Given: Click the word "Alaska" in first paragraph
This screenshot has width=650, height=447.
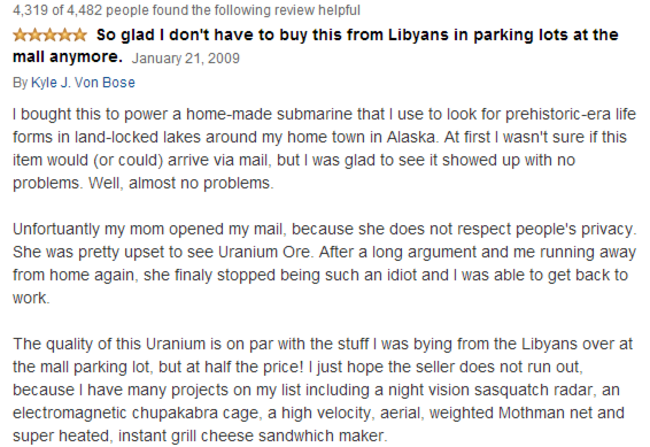Looking at the screenshot, I should point(410,137).
